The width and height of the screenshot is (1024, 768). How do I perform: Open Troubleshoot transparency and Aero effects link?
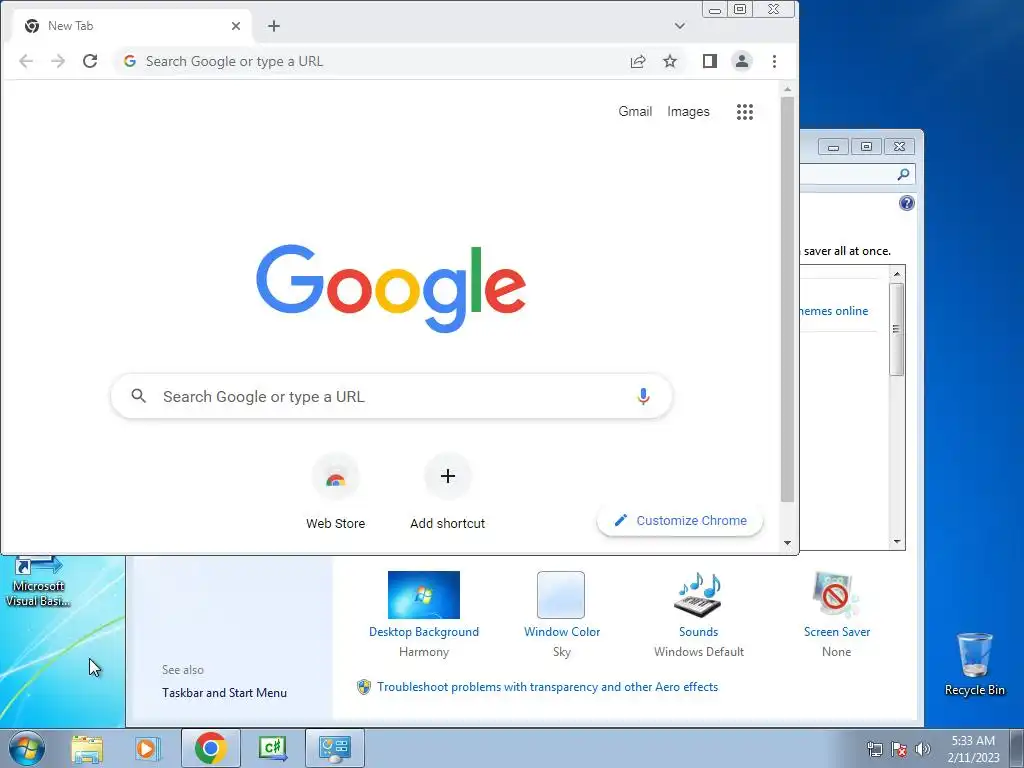pos(547,687)
